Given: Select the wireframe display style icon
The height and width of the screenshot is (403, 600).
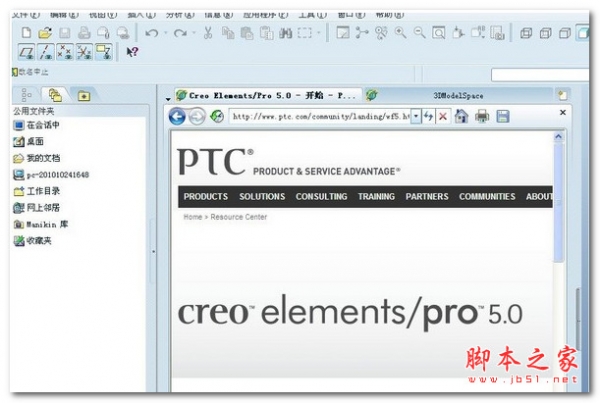Looking at the screenshot, I should 526,33.
